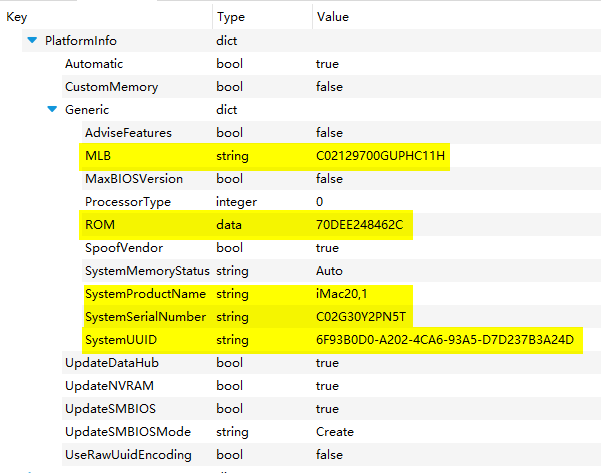Click the Value column header
Viewport: 601px width, 473px height.
[x=332, y=17]
